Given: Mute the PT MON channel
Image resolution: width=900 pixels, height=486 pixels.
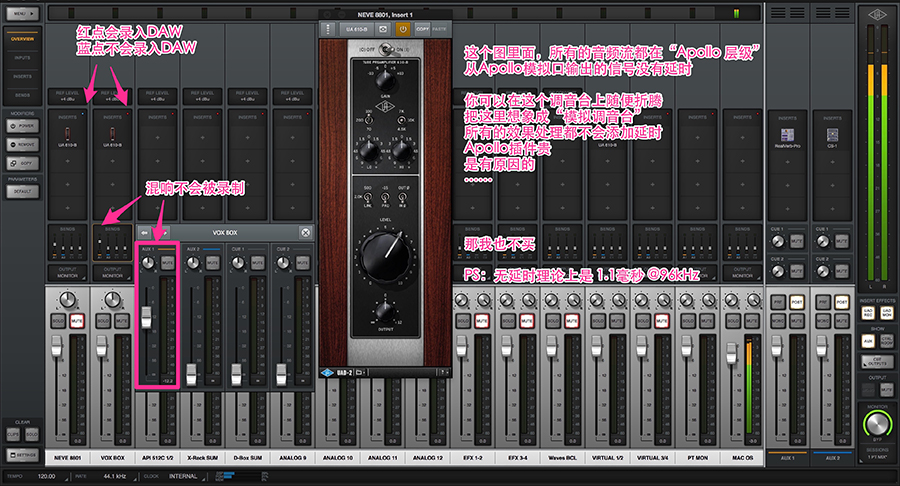Looking at the screenshot, I should click(x=707, y=321).
